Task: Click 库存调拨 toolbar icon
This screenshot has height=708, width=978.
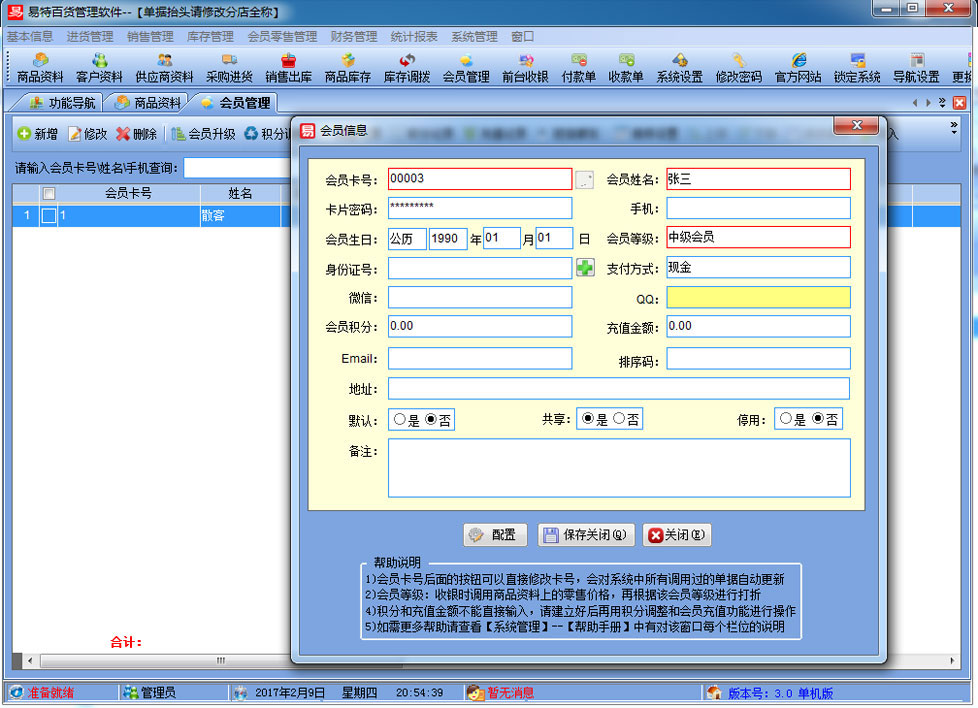Action: (x=406, y=68)
